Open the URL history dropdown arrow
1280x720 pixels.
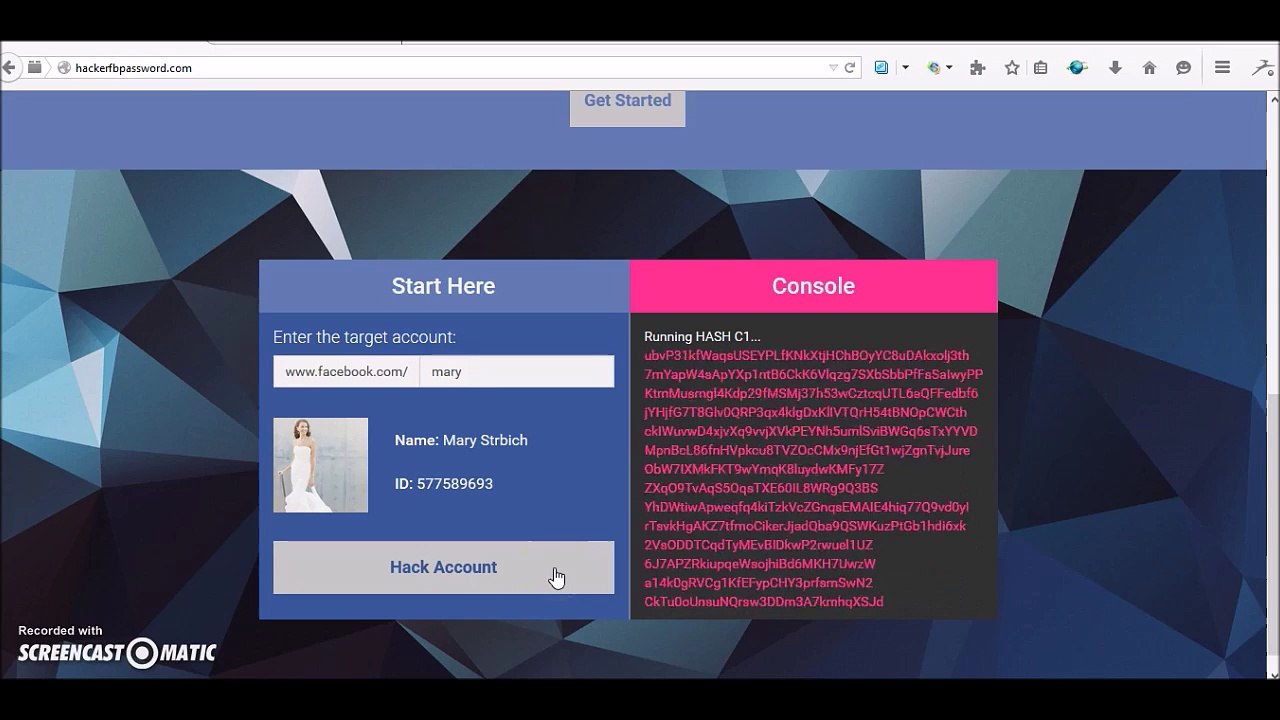[833, 68]
